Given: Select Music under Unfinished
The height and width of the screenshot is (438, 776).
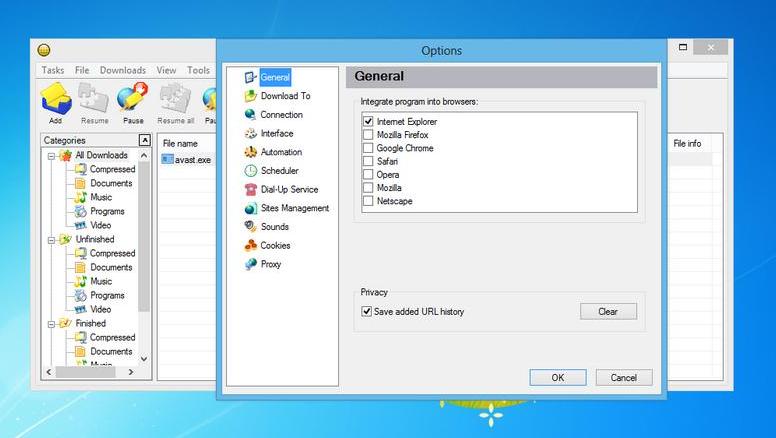Looking at the screenshot, I should pyautogui.click(x=101, y=281).
